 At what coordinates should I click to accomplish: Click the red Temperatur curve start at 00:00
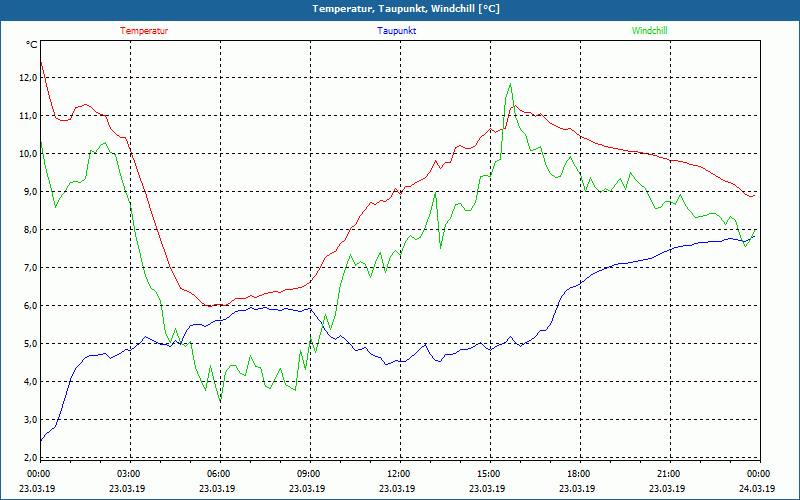[x=41, y=62]
